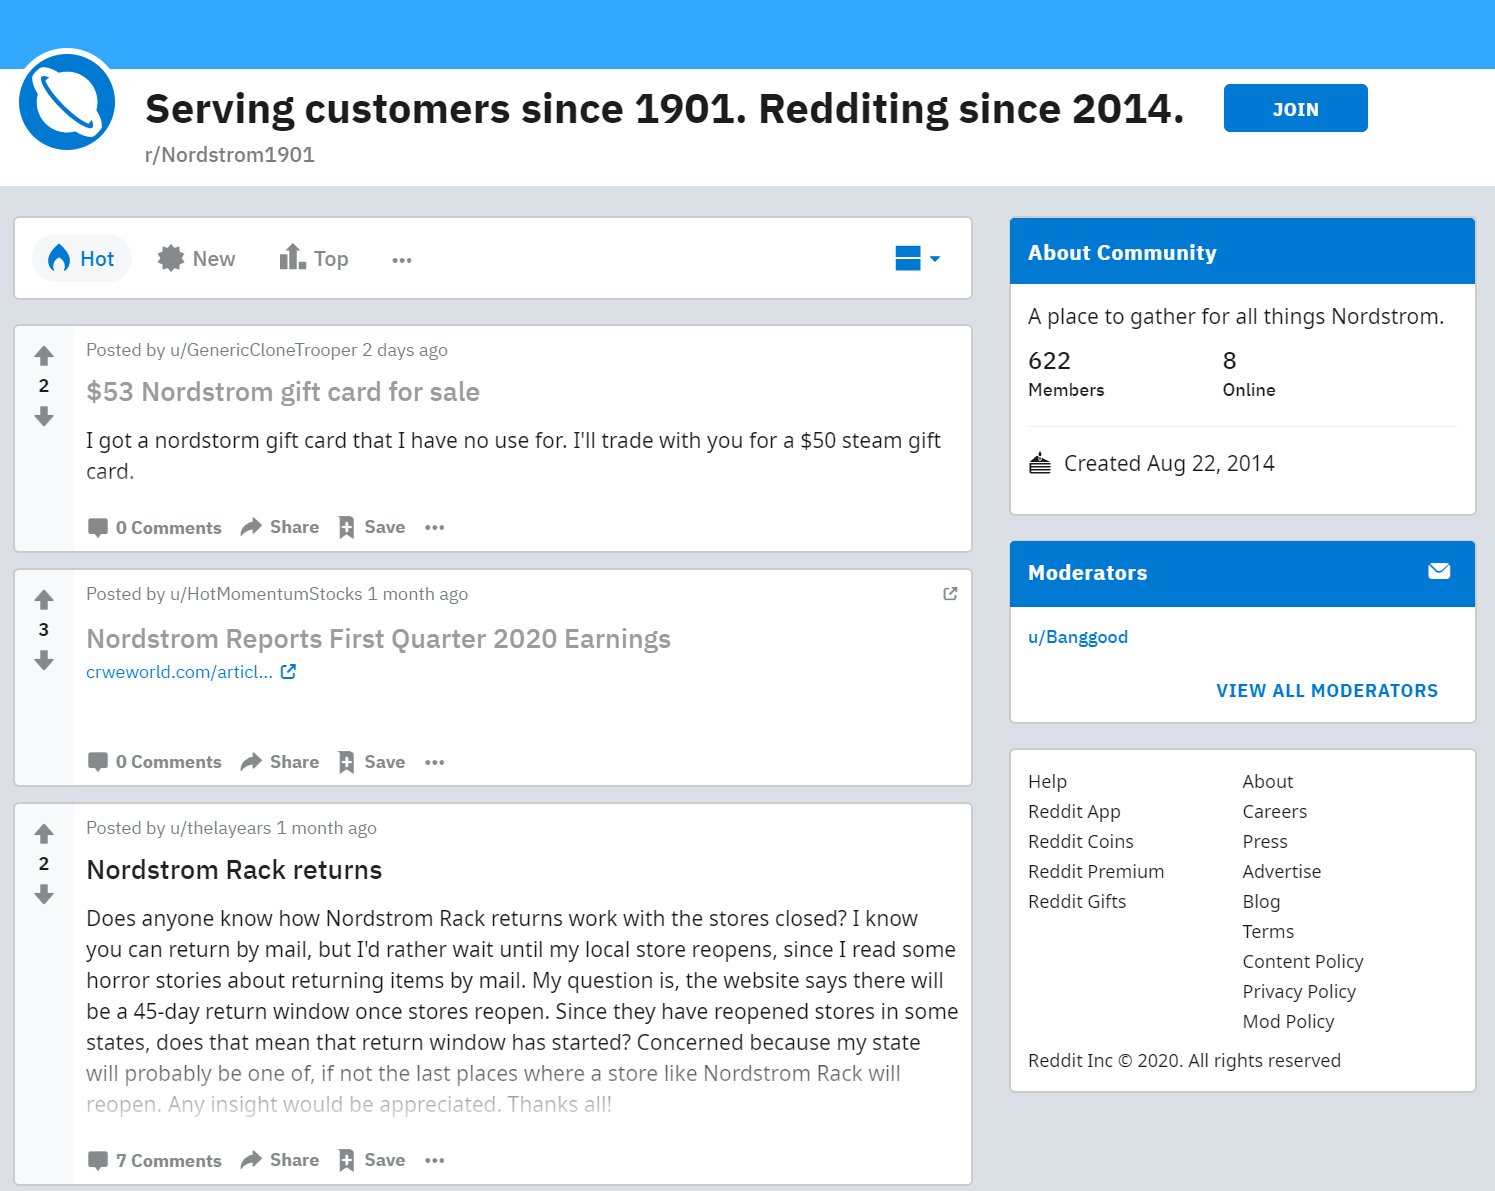The width and height of the screenshot is (1495, 1191).
Task: Open 7 Comments on Rack returns post
Action: coord(155,1160)
